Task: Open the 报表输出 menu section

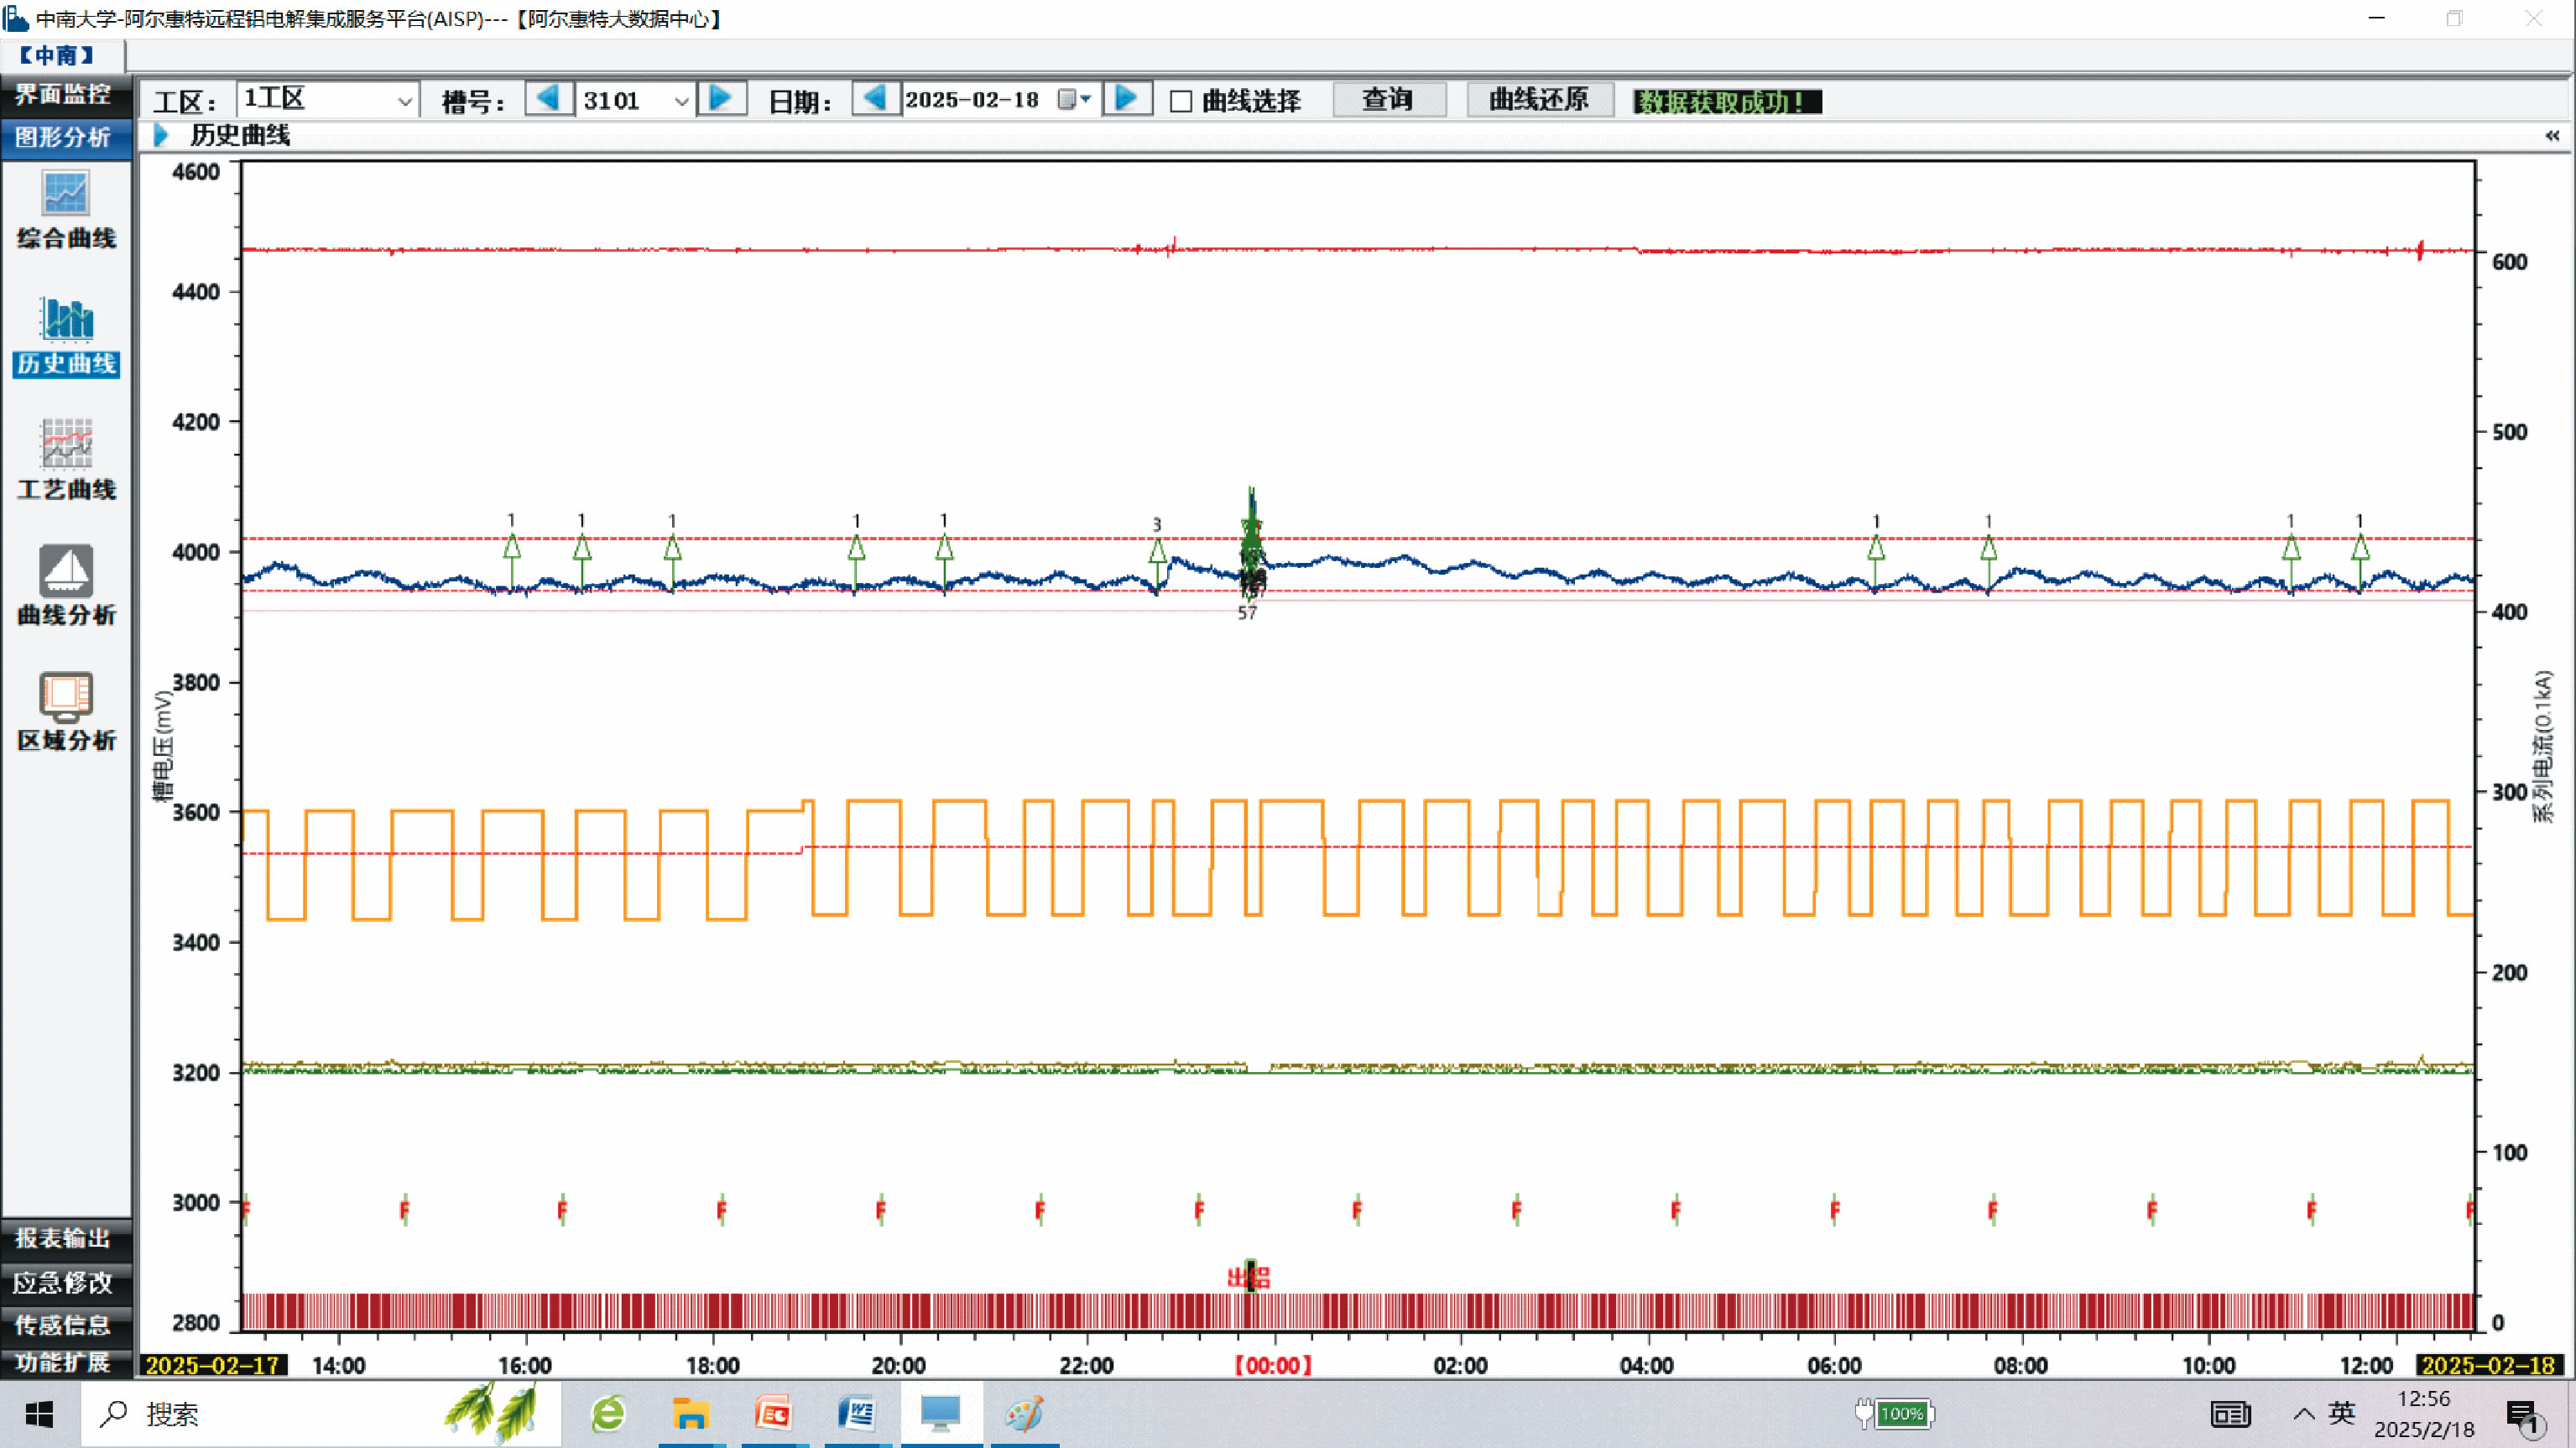Action: pyautogui.click(x=66, y=1238)
